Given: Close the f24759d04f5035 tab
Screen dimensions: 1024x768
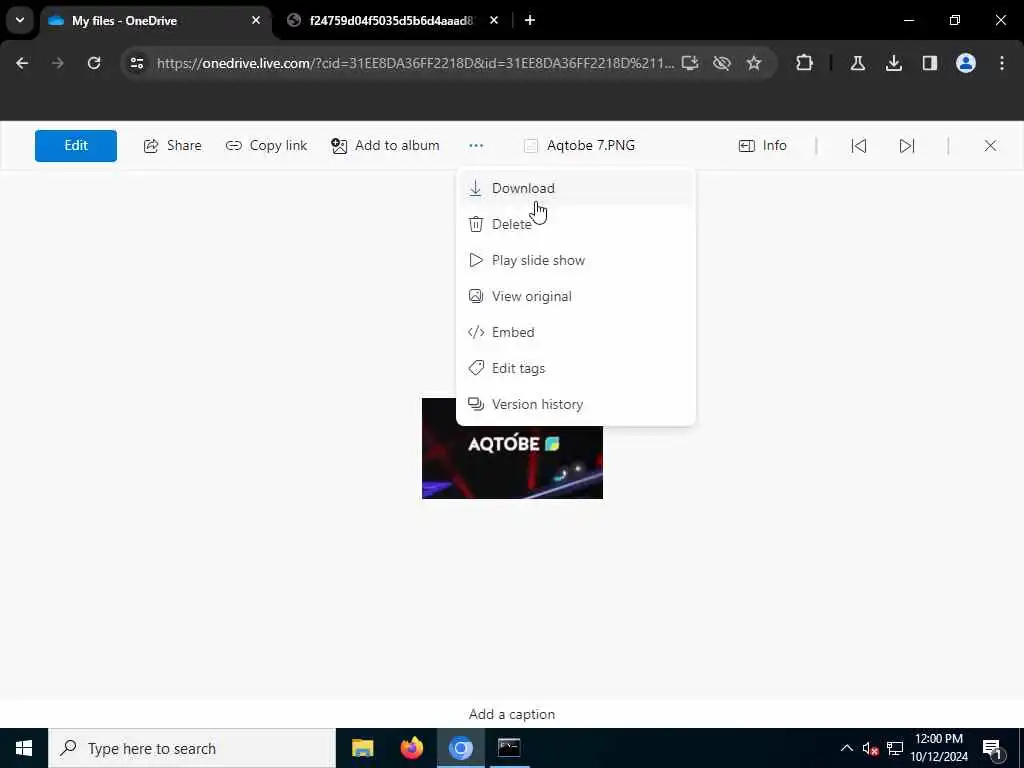Looking at the screenshot, I should pyautogui.click(x=494, y=20).
